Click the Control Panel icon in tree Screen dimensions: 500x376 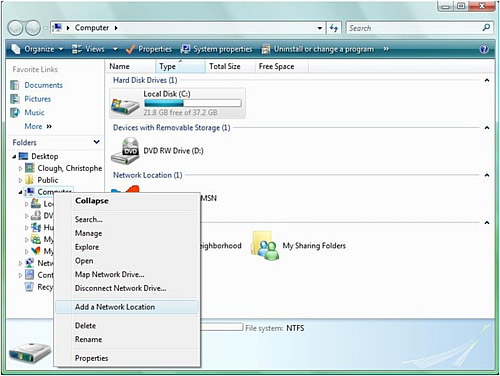point(30,275)
